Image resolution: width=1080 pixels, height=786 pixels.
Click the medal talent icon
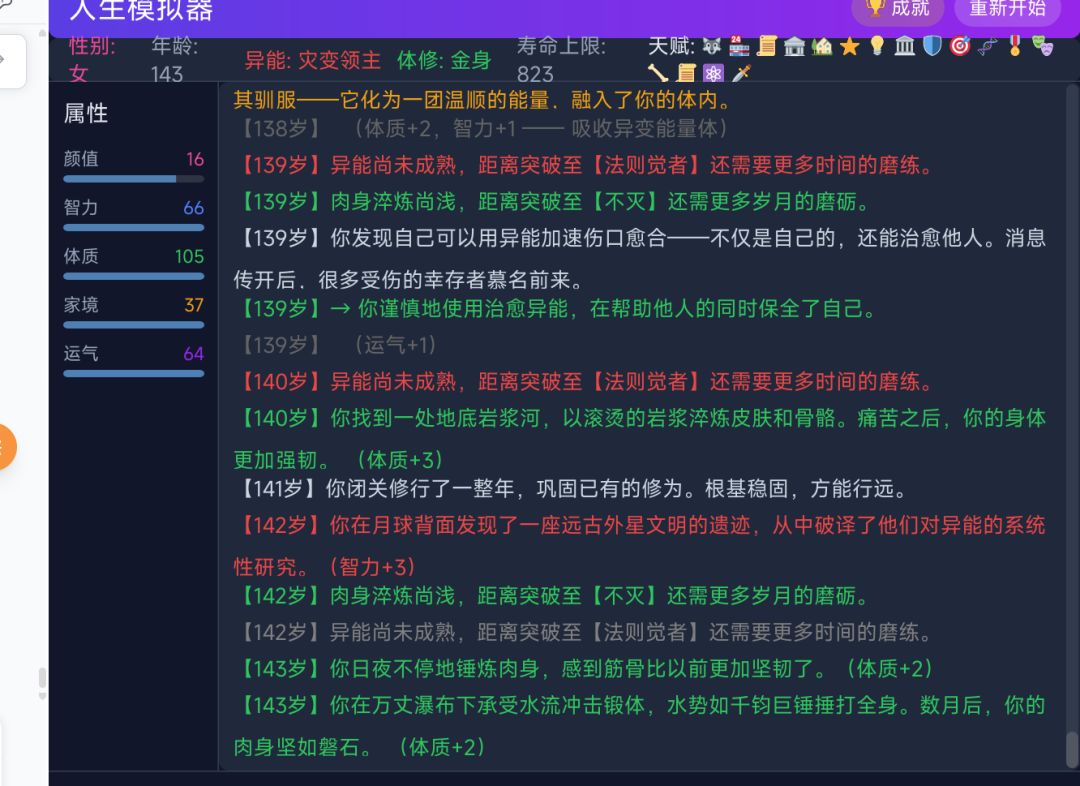click(1015, 46)
